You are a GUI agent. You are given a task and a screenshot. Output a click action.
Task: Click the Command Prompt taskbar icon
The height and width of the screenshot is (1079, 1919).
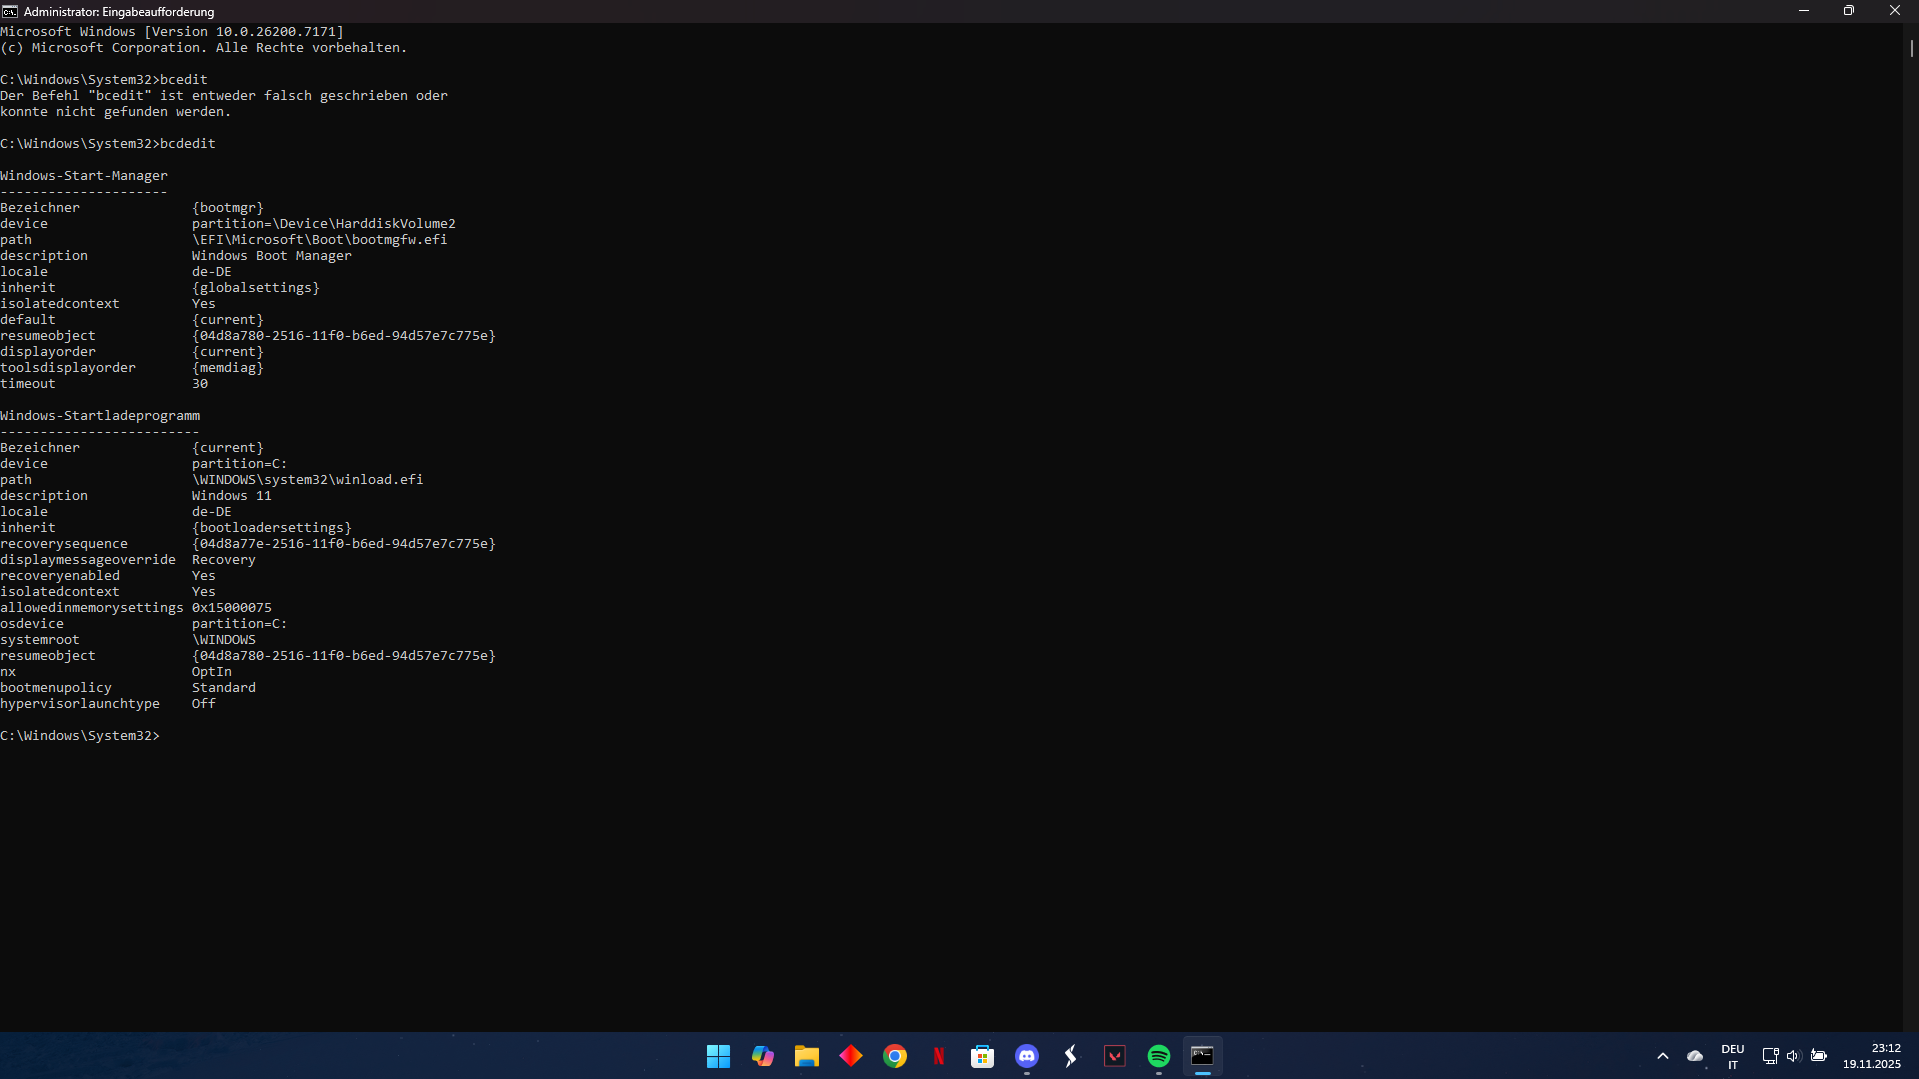click(x=1202, y=1056)
